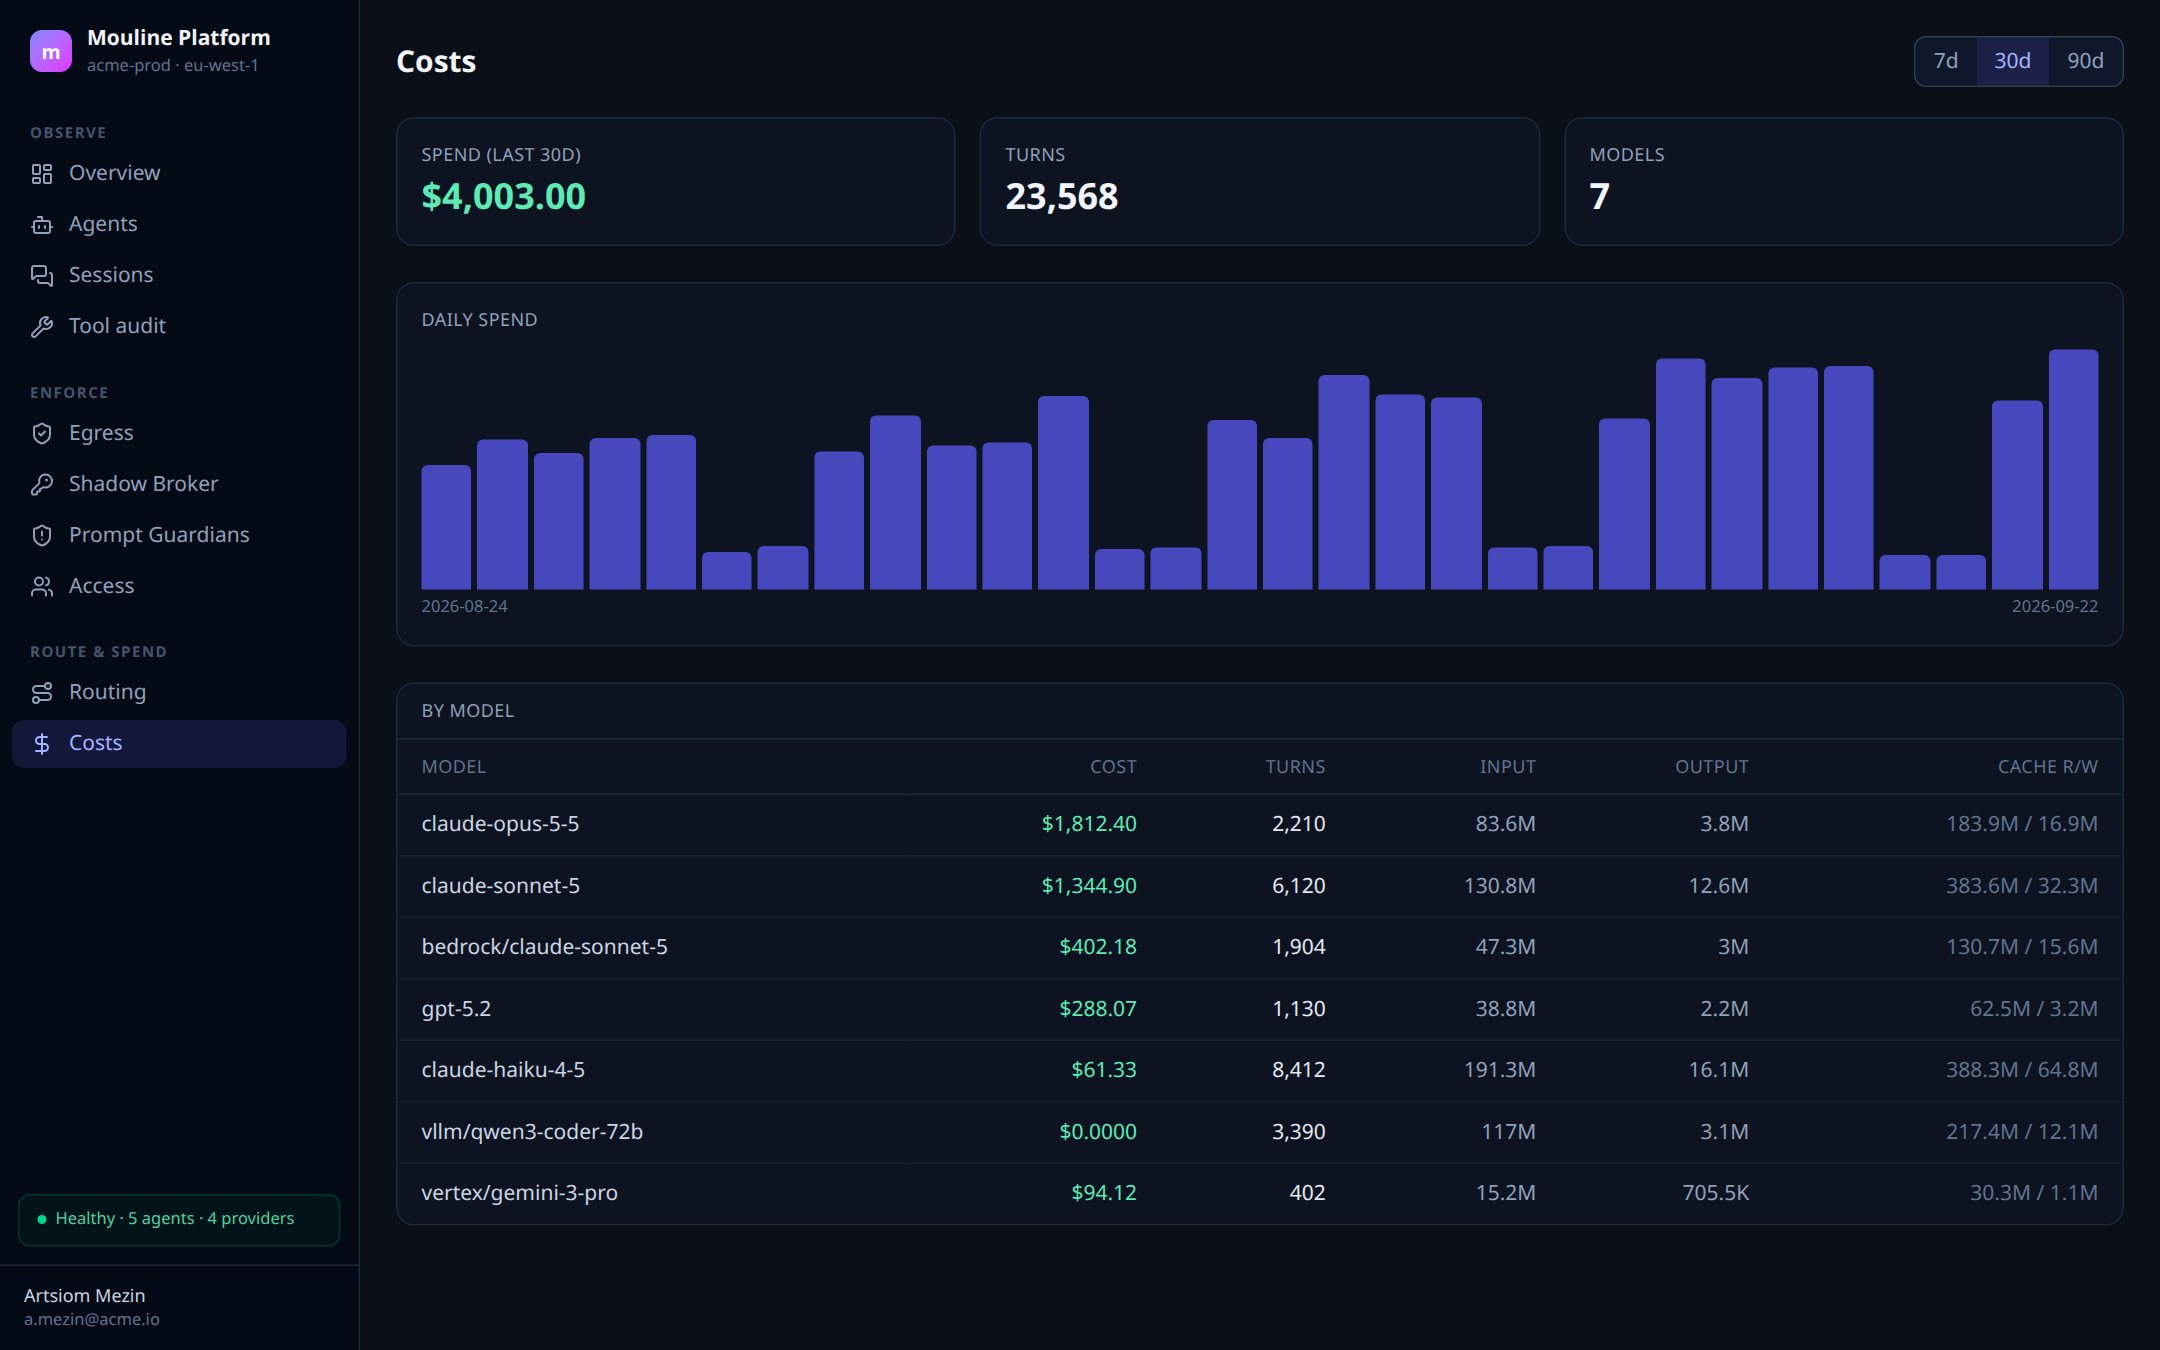Click the 183.9M / 16.9M cache value

(2022, 824)
